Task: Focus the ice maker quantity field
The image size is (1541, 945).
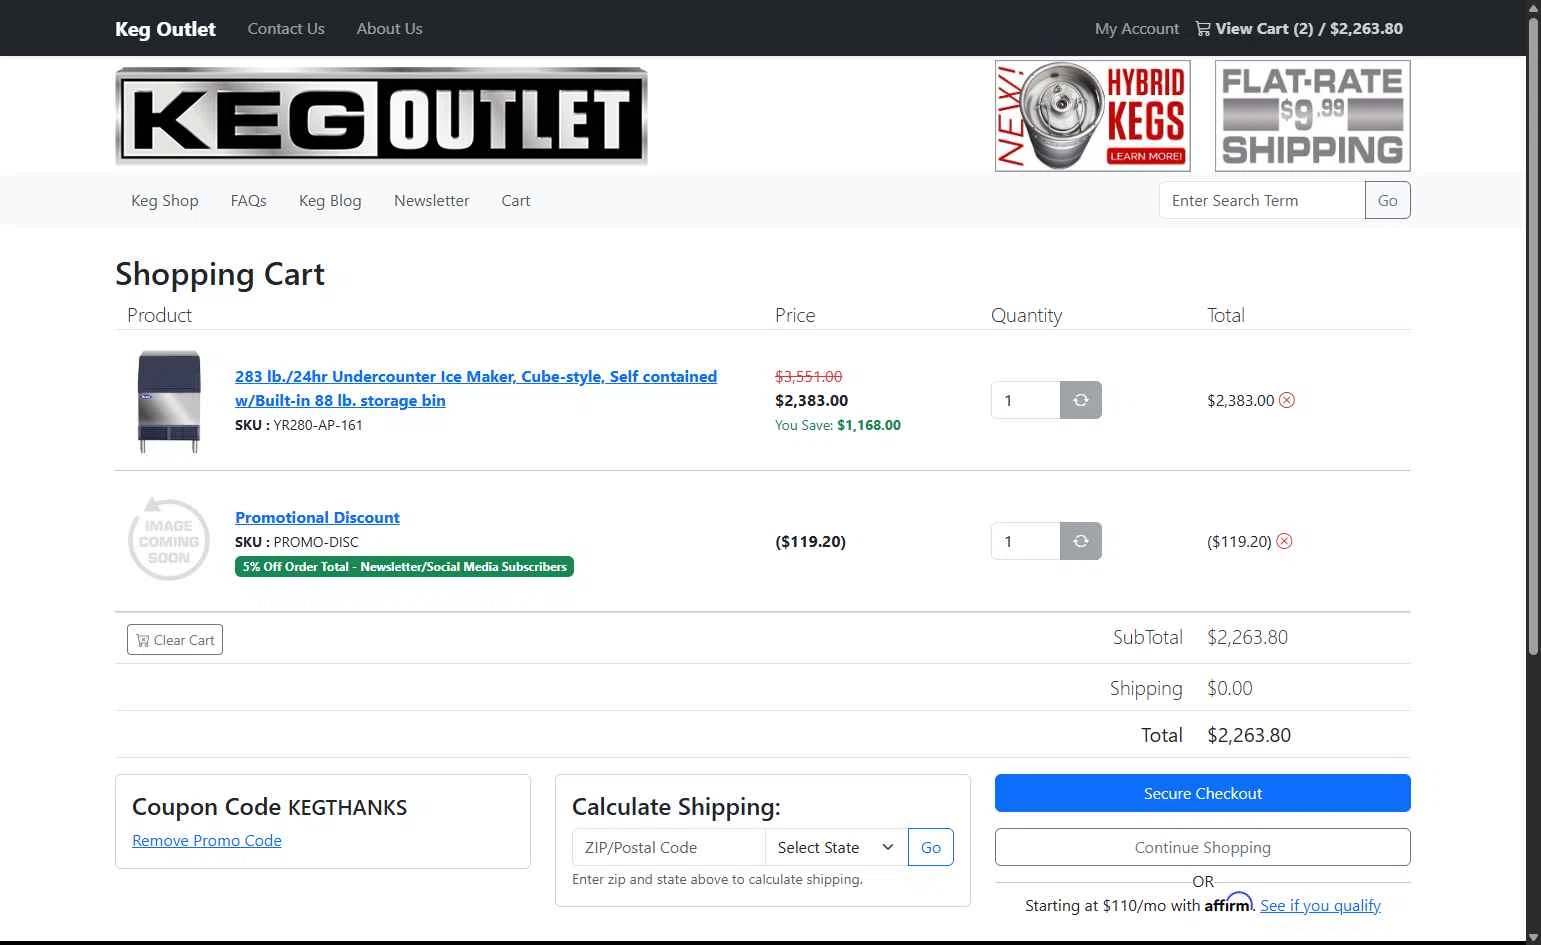Action: coord(1025,400)
